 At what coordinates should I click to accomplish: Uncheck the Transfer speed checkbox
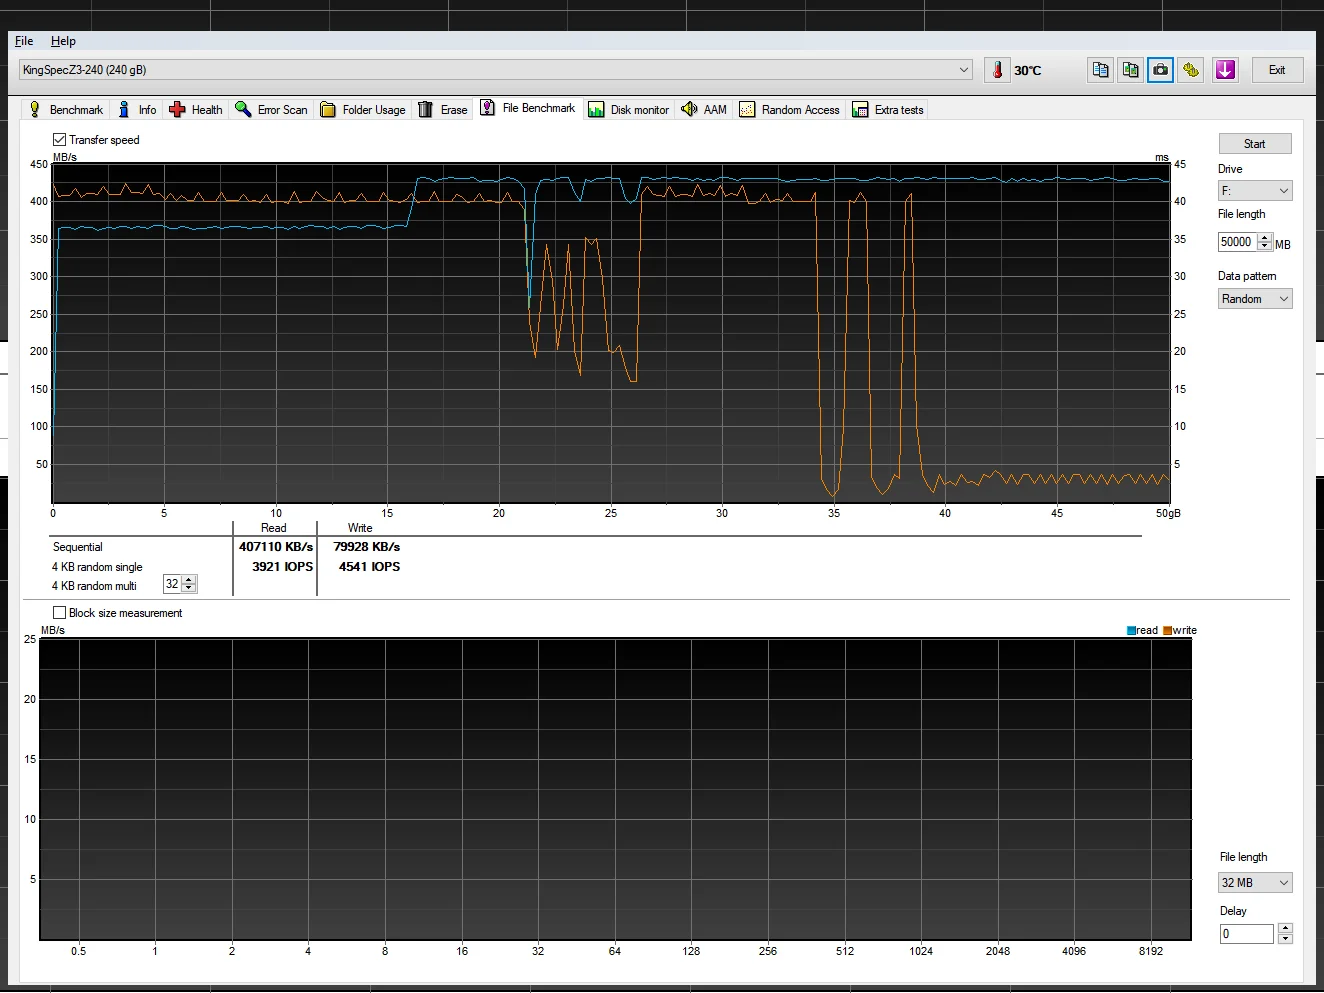click(60, 140)
